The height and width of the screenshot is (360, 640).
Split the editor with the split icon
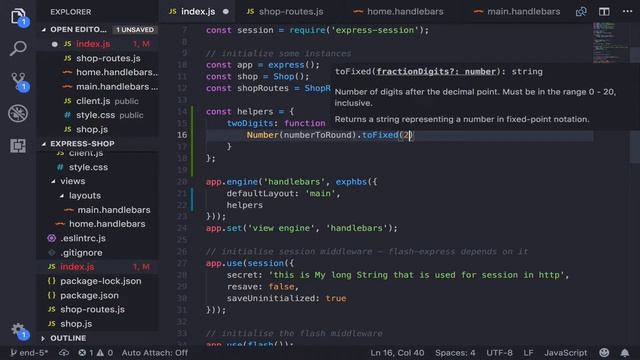coord(604,11)
